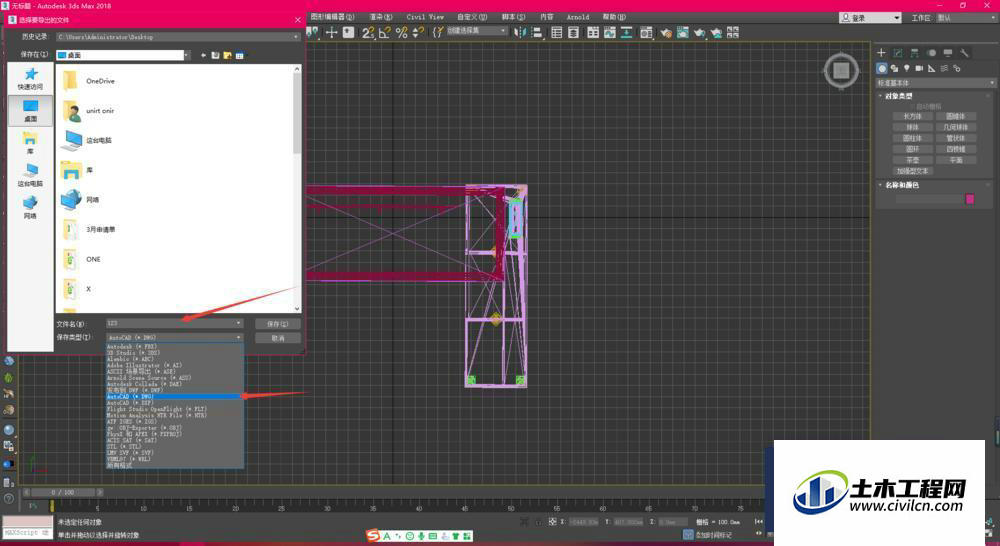Screen dimensions: 1000x546
Task: Switch to the Modify panel tab
Action: pyautogui.click(x=898, y=53)
